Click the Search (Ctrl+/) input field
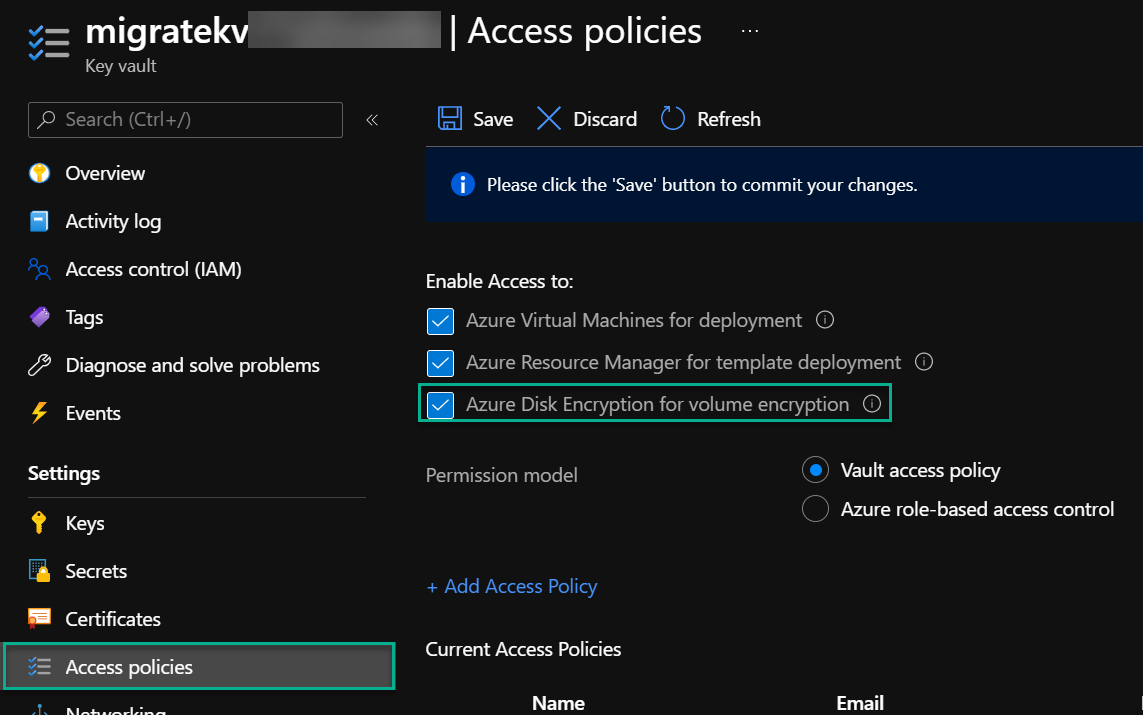Screen dimensions: 1143x715 tap(185, 120)
